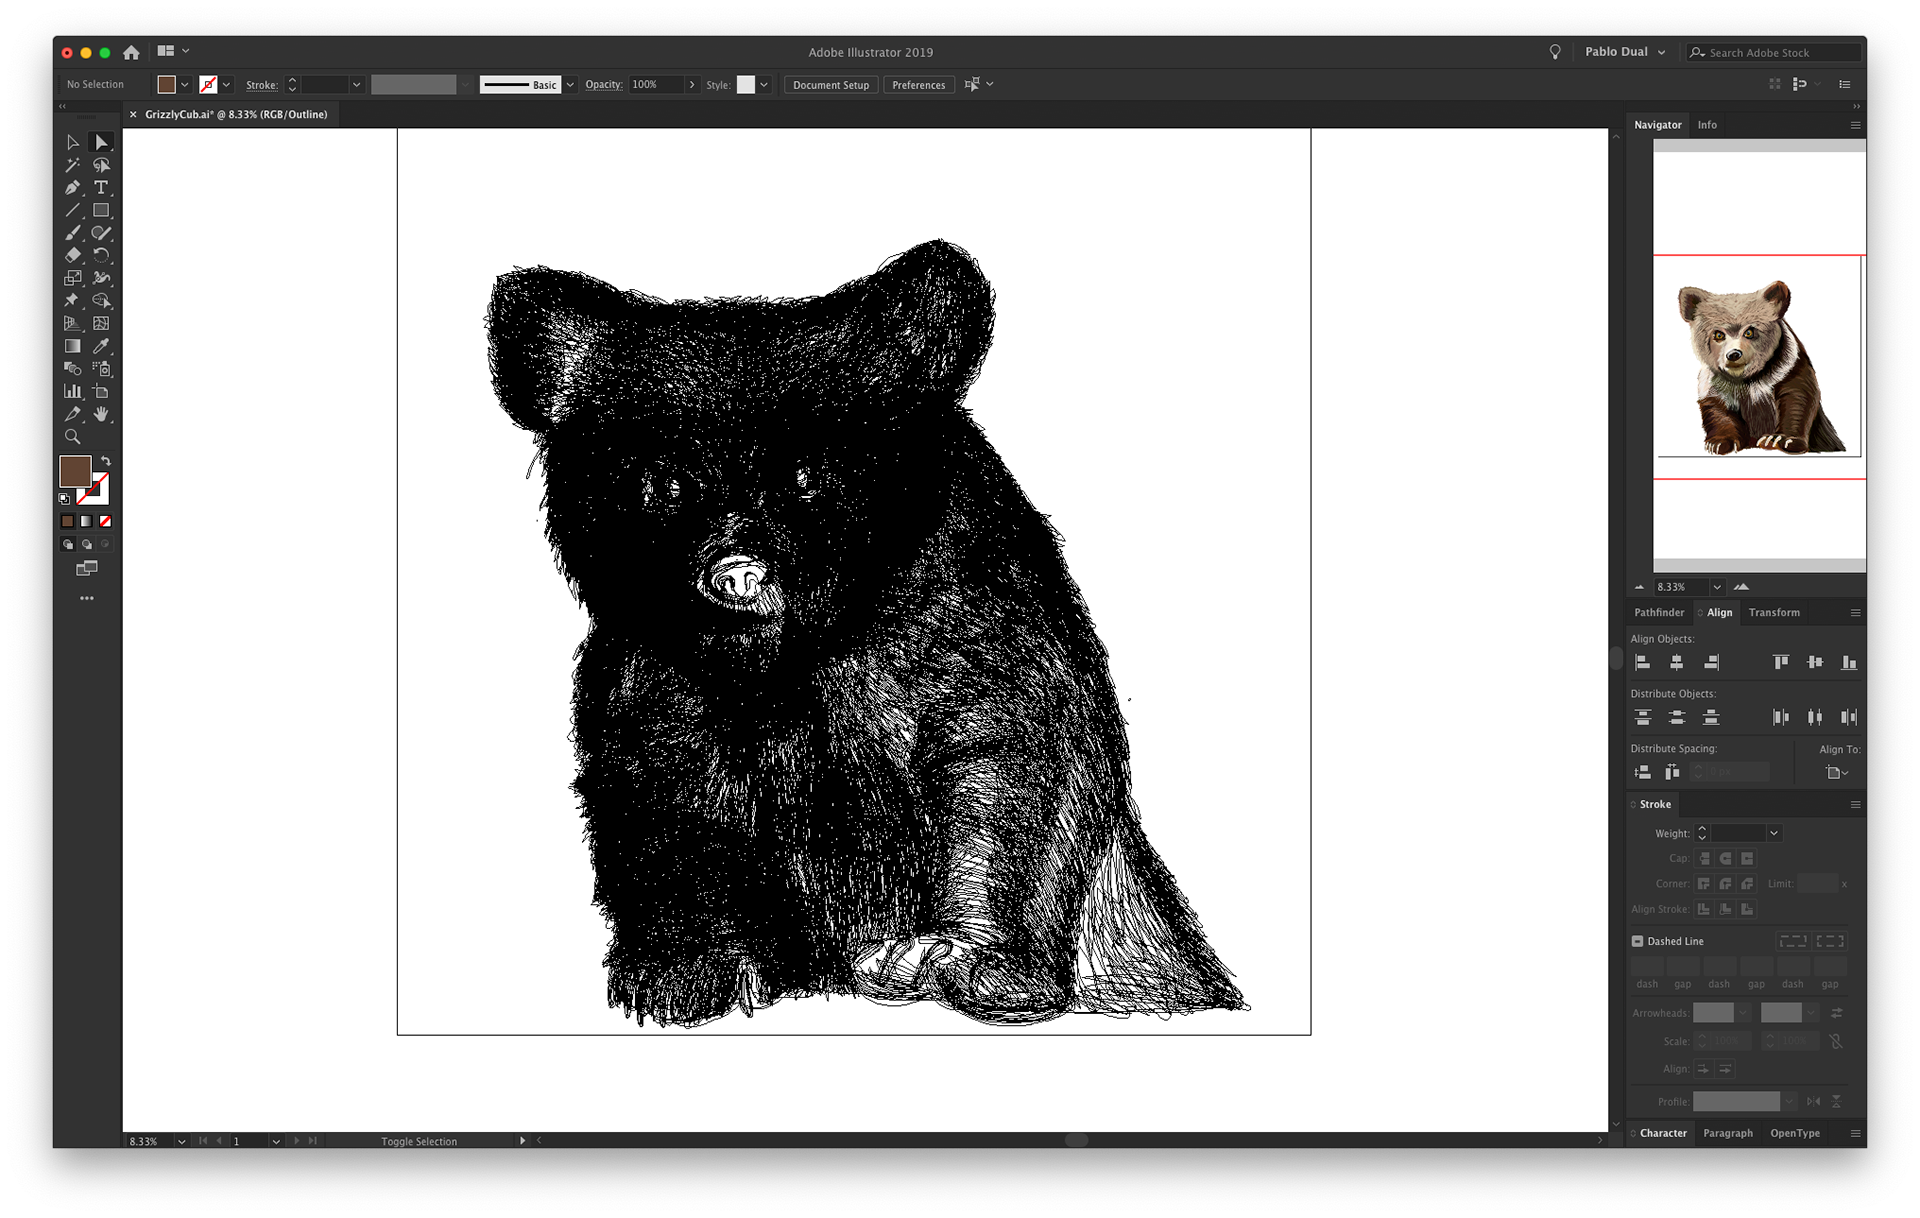Screen dimensions: 1920x1218
Task: Select the Eraser tool
Action: coord(73,256)
